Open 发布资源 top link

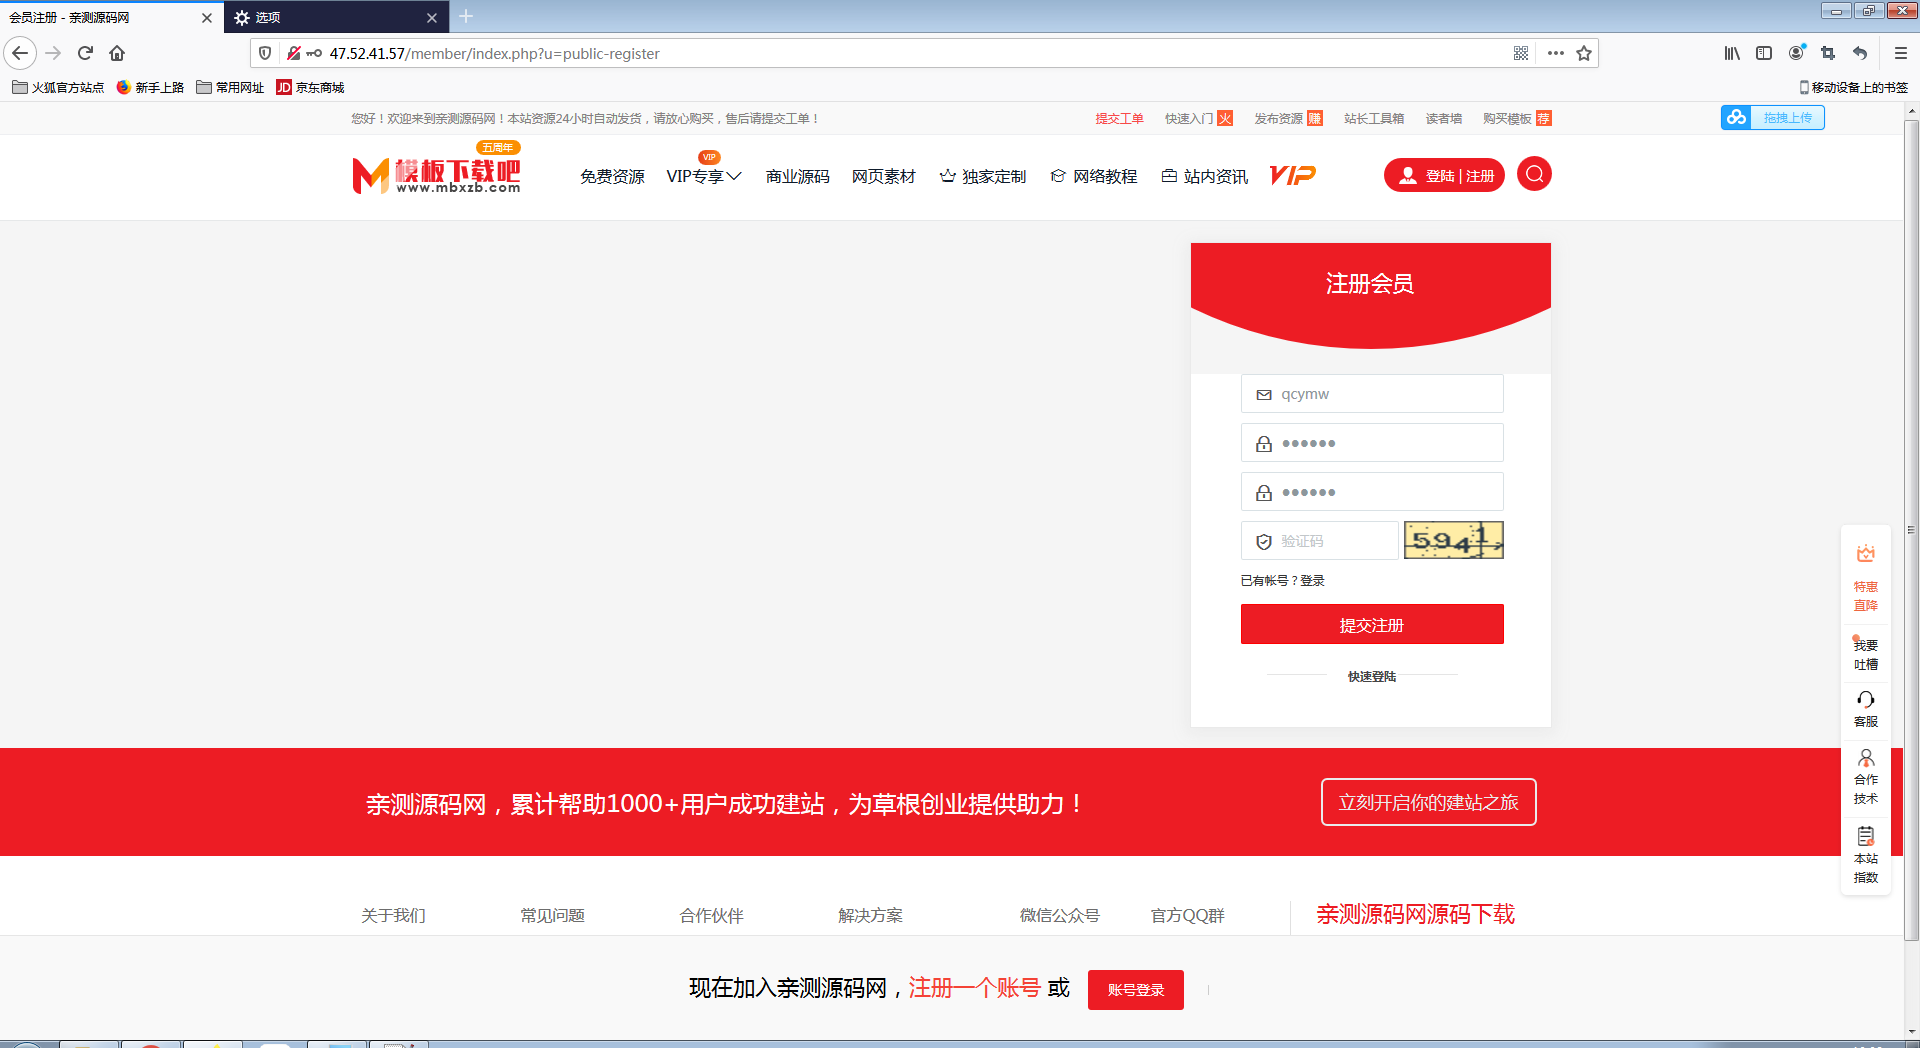(x=1288, y=118)
